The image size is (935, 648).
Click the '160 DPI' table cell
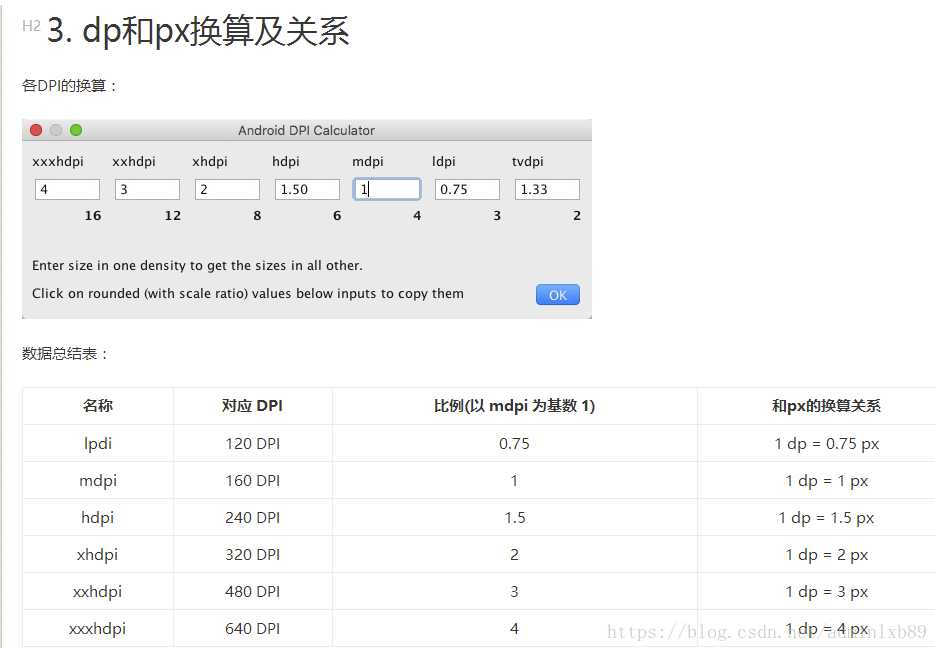click(253, 480)
